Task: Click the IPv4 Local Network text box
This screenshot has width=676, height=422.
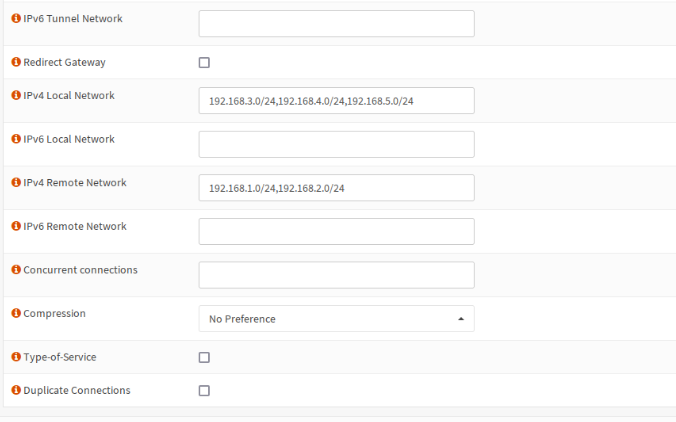Action: click(336, 101)
